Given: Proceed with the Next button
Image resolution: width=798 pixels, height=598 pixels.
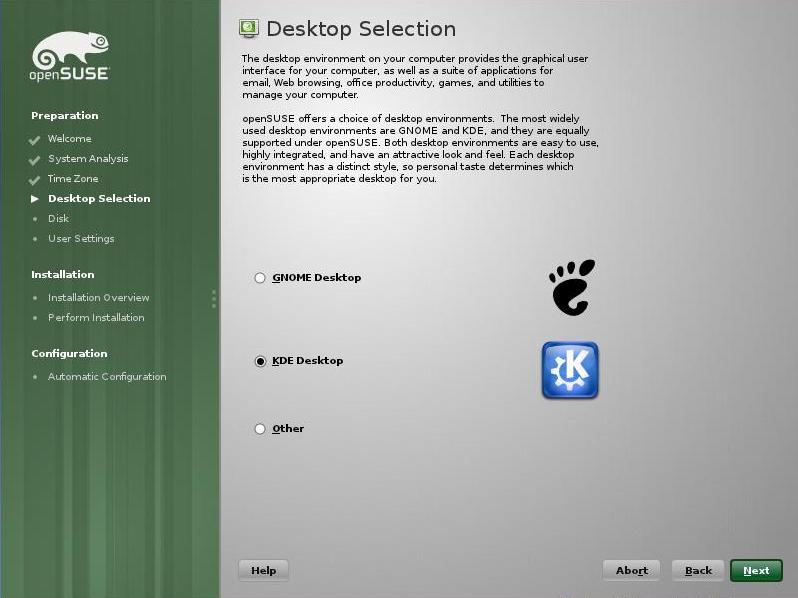Looking at the screenshot, I should (x=756, y=571).
